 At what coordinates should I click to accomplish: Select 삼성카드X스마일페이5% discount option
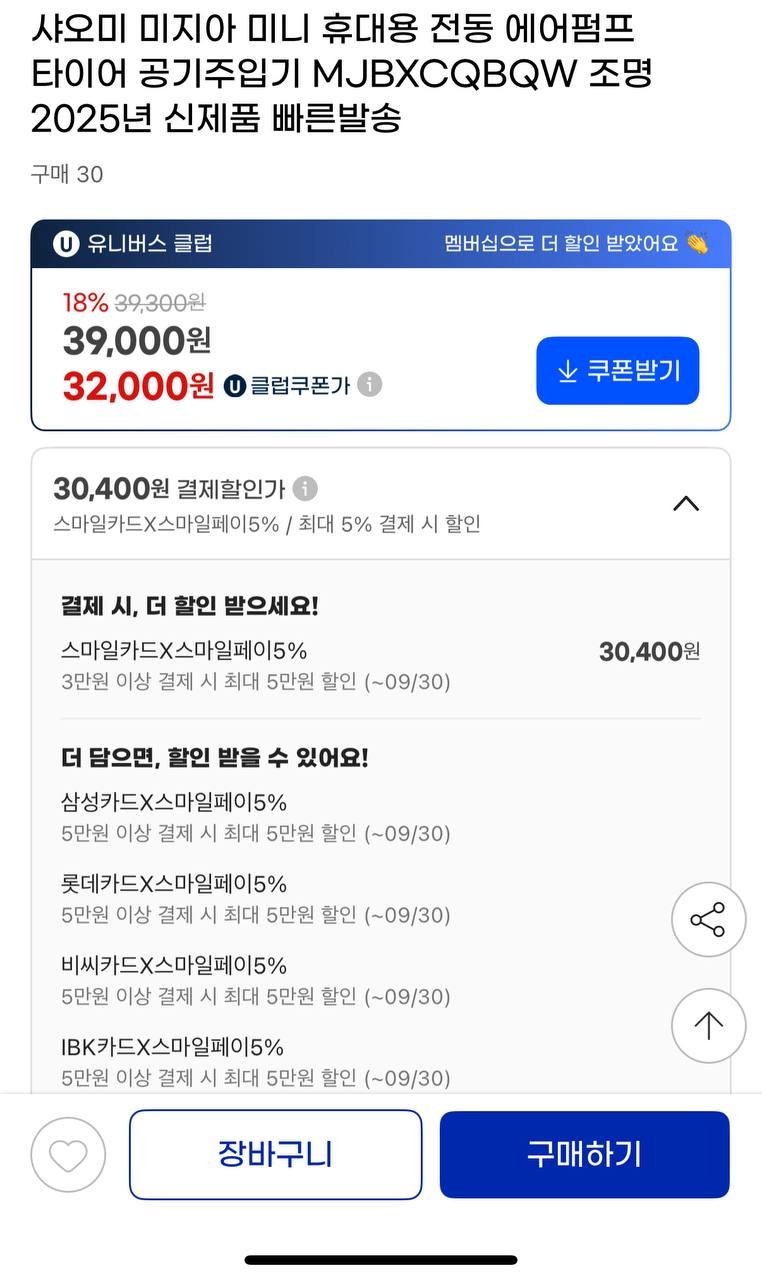[174, 802]
